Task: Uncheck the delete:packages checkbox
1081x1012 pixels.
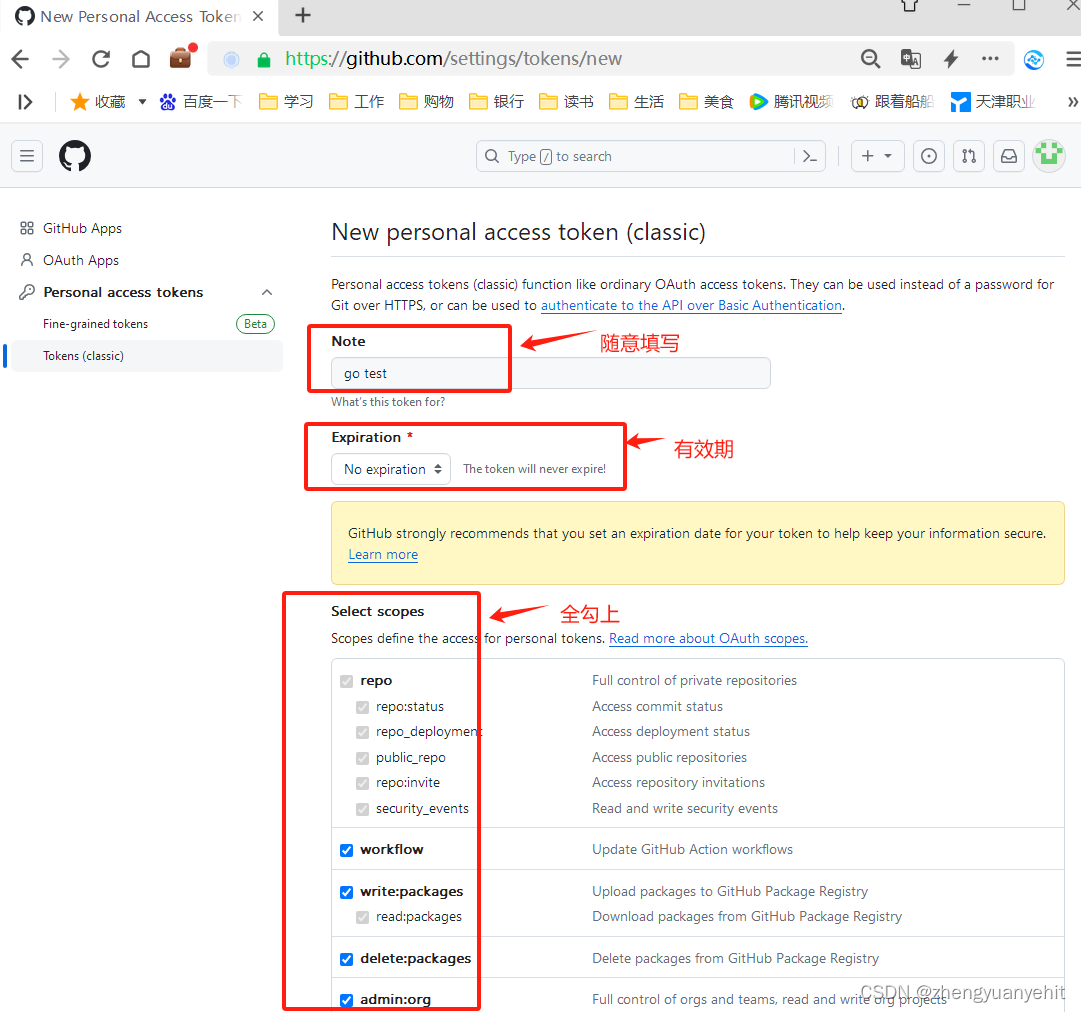Action: 347,960
